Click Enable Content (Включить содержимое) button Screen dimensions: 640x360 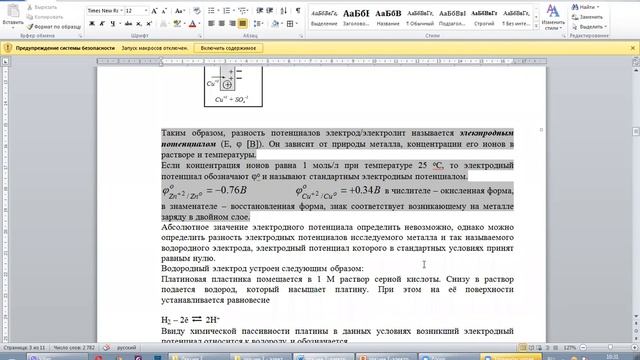[x=228, y=48]
